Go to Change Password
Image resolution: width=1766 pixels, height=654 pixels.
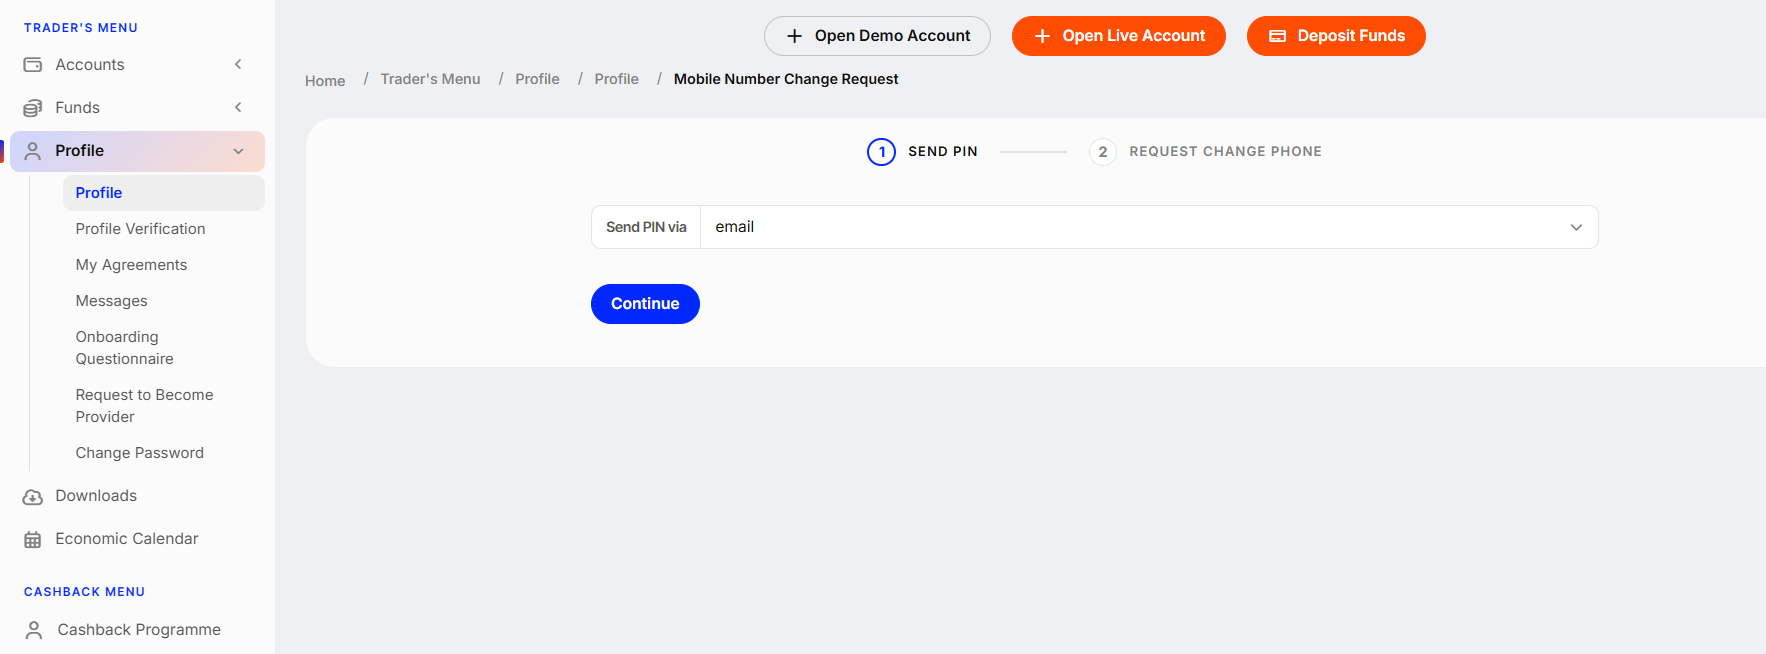139,453
